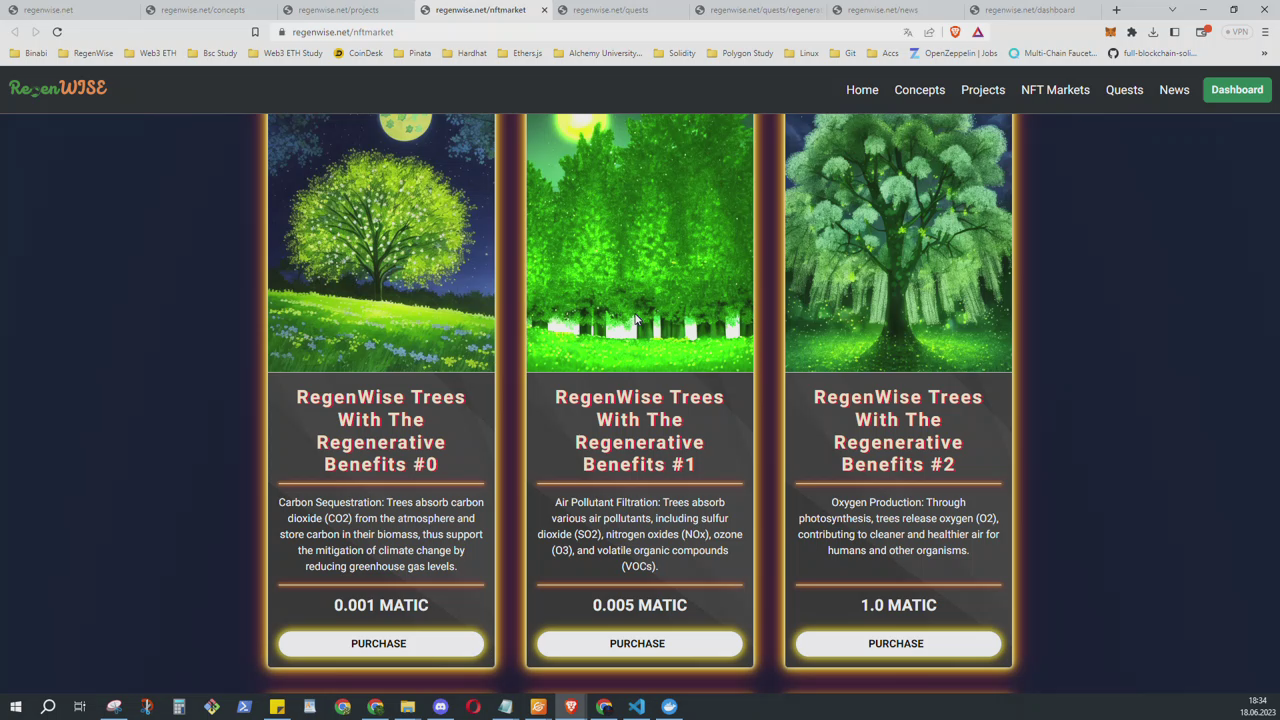1280x720 pixels.
Task: Open the Hardhat bookmark folder
Action: click(x=464, y=53)
